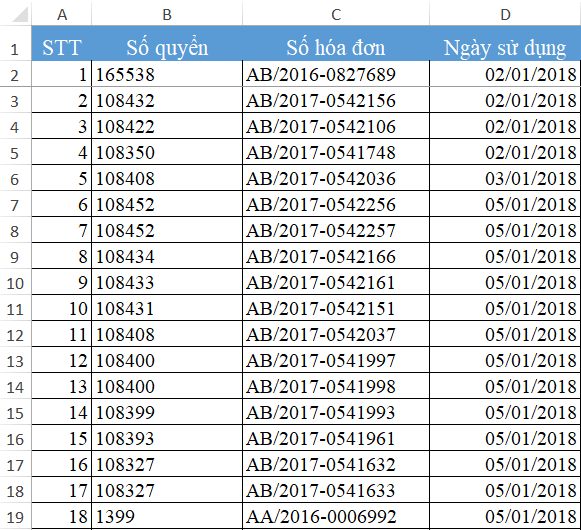Image resolution: width=581 pixels, height=530 pixels.
Task: Select cell containing 108434
Action: coord(167,256)
